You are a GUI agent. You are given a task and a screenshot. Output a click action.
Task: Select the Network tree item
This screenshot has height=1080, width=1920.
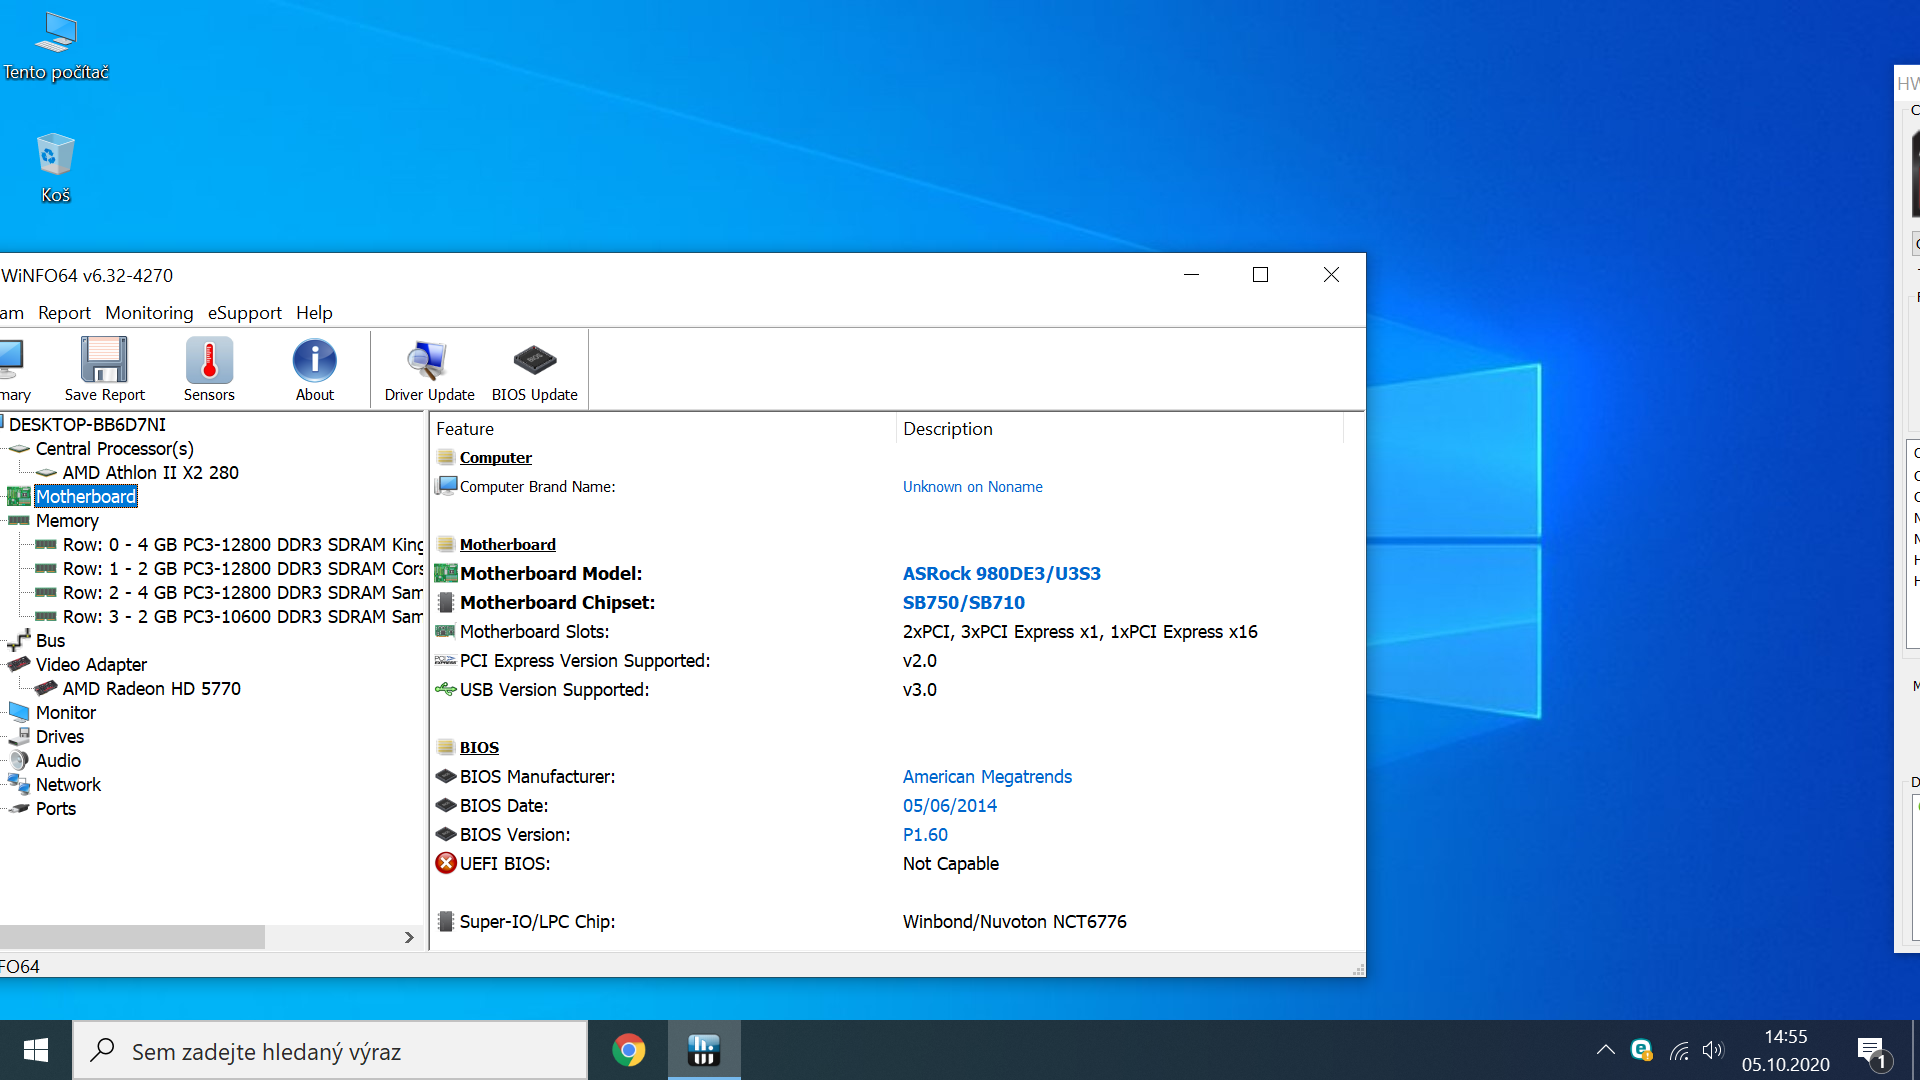click(68, 785)
